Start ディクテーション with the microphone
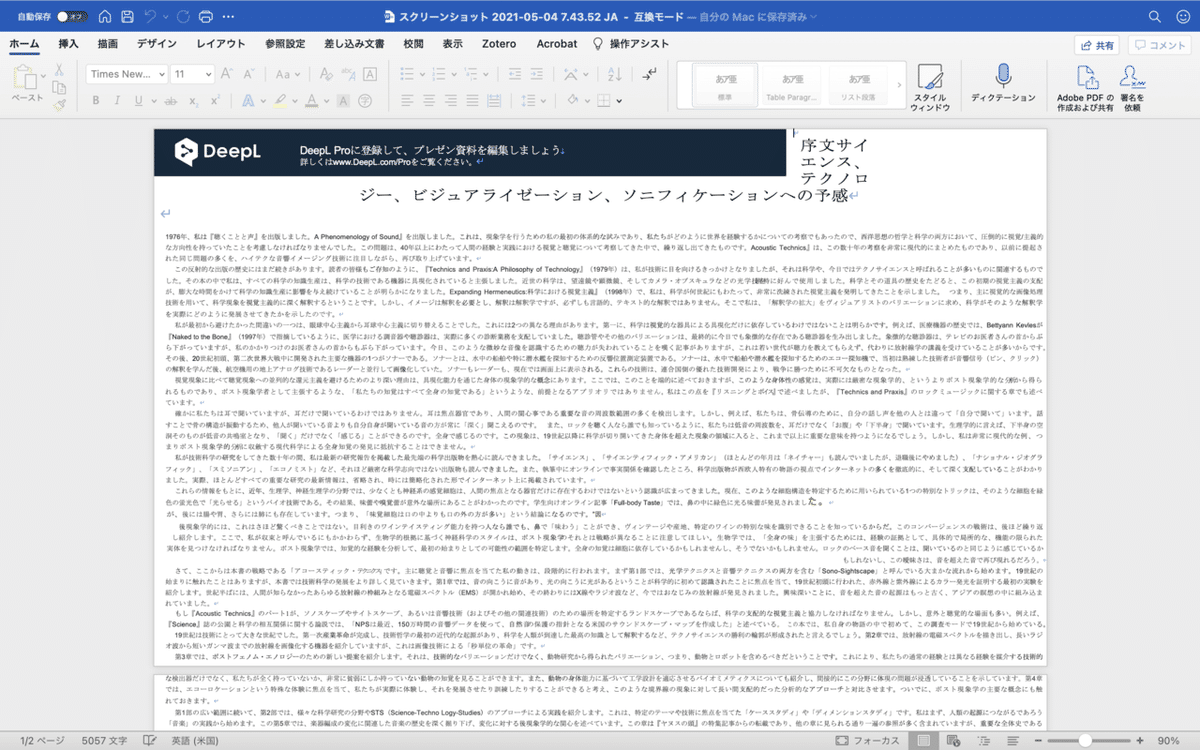This screenshot has width=1200, height=750. point(1003,84)
